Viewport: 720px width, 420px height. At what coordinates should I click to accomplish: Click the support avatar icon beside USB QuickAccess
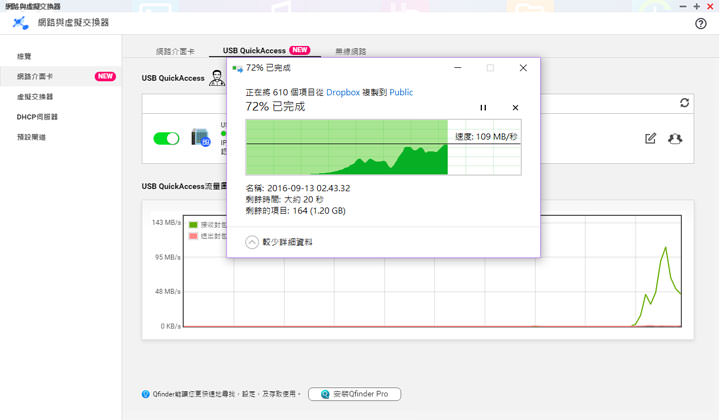[x=216, y=78]
